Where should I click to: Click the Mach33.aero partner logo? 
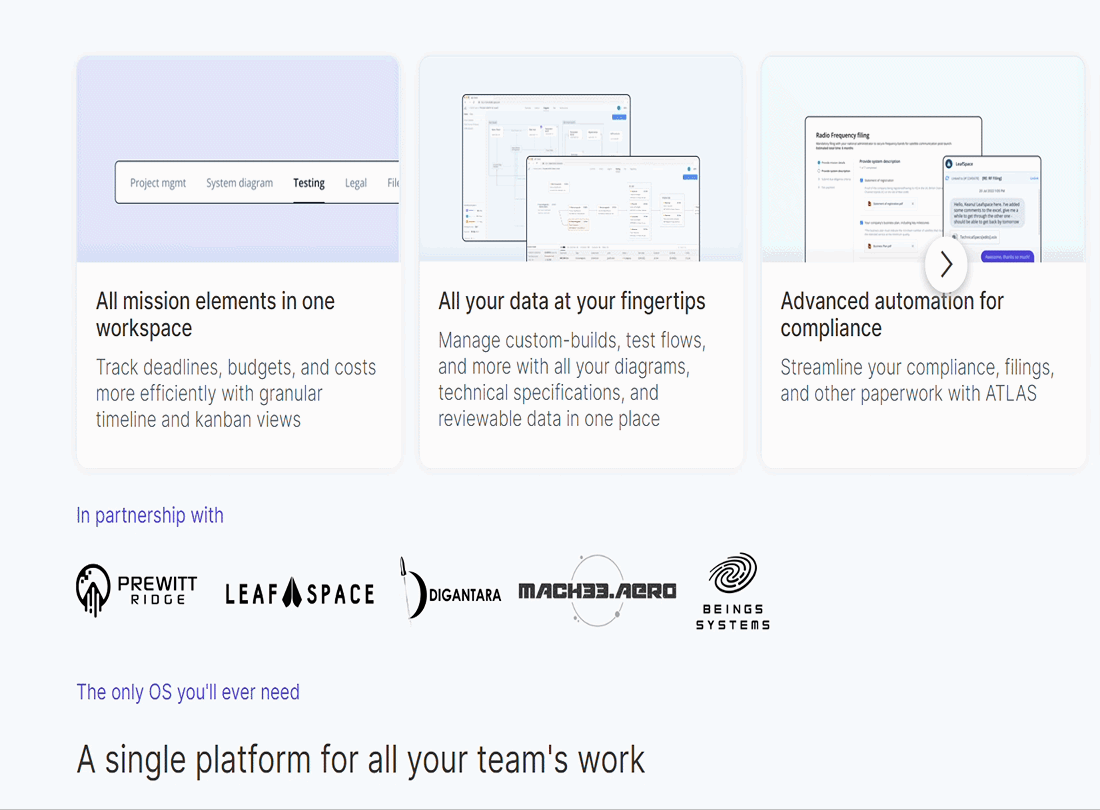598,590
